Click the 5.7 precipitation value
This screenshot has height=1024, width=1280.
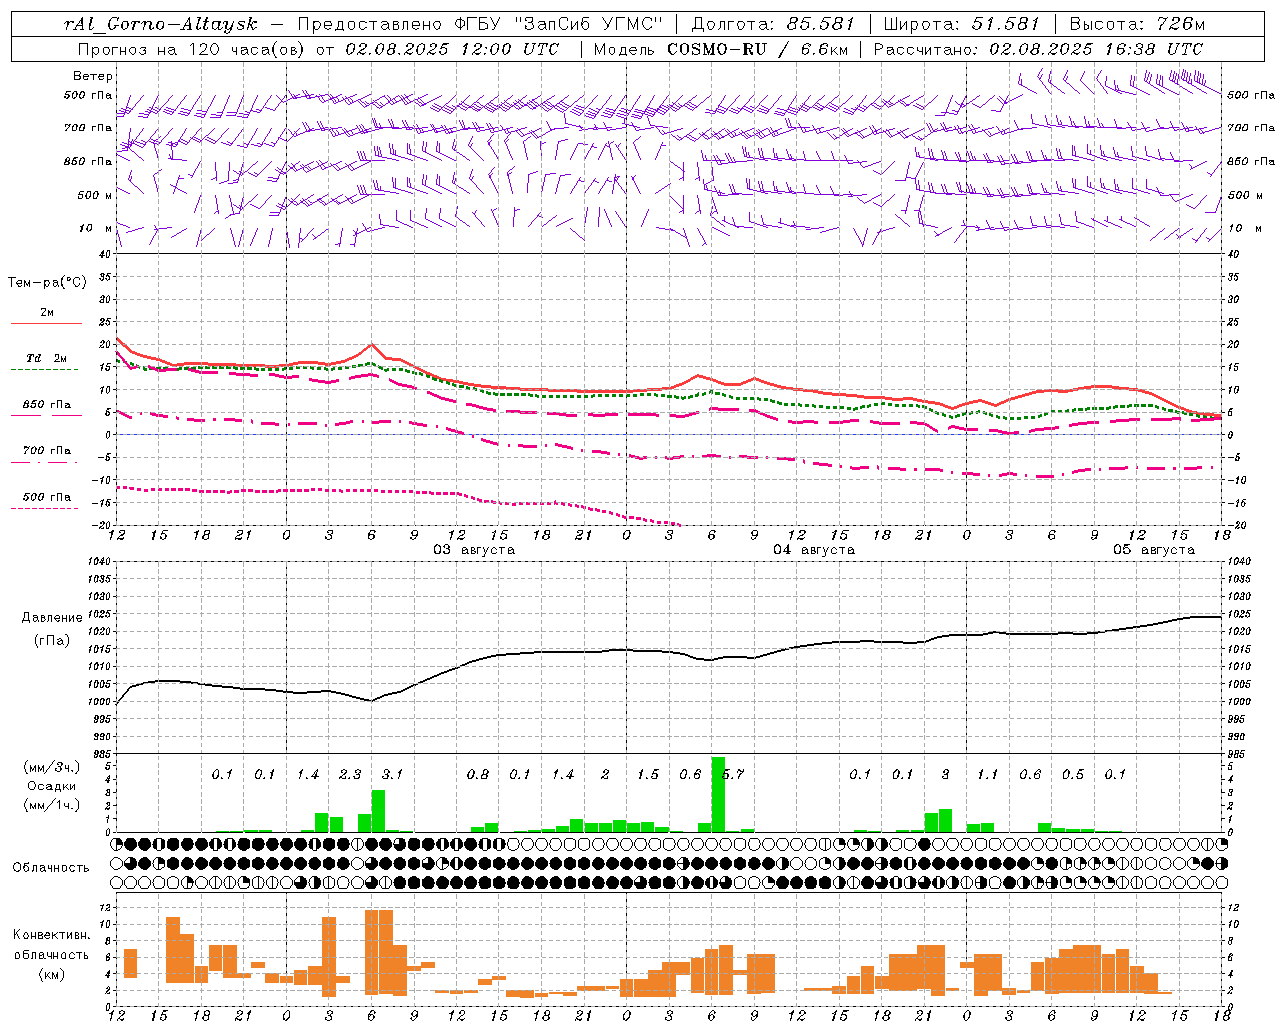[733, 774]
